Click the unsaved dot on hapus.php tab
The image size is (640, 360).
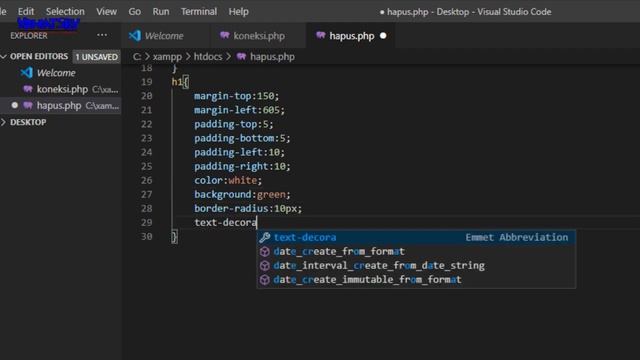pyautogui.click(x=383, y=36)
